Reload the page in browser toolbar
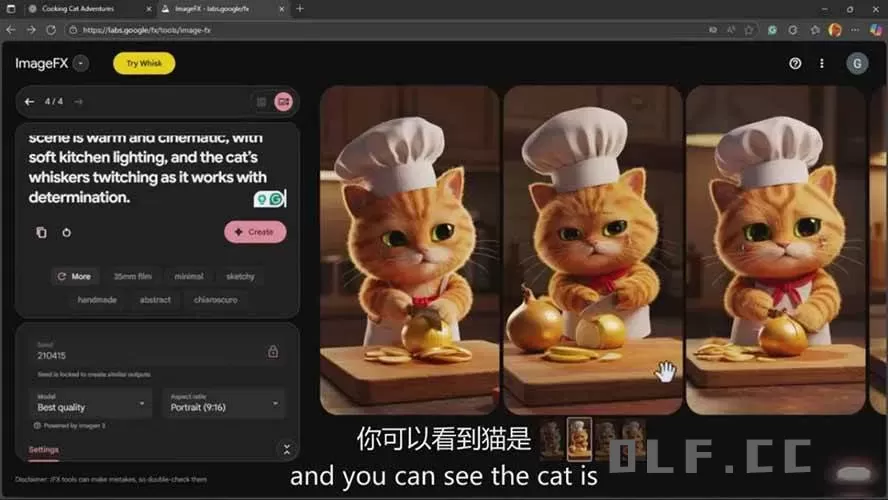Image resolution: width=888 pixels, height=500 pixels. click(51, 30)
